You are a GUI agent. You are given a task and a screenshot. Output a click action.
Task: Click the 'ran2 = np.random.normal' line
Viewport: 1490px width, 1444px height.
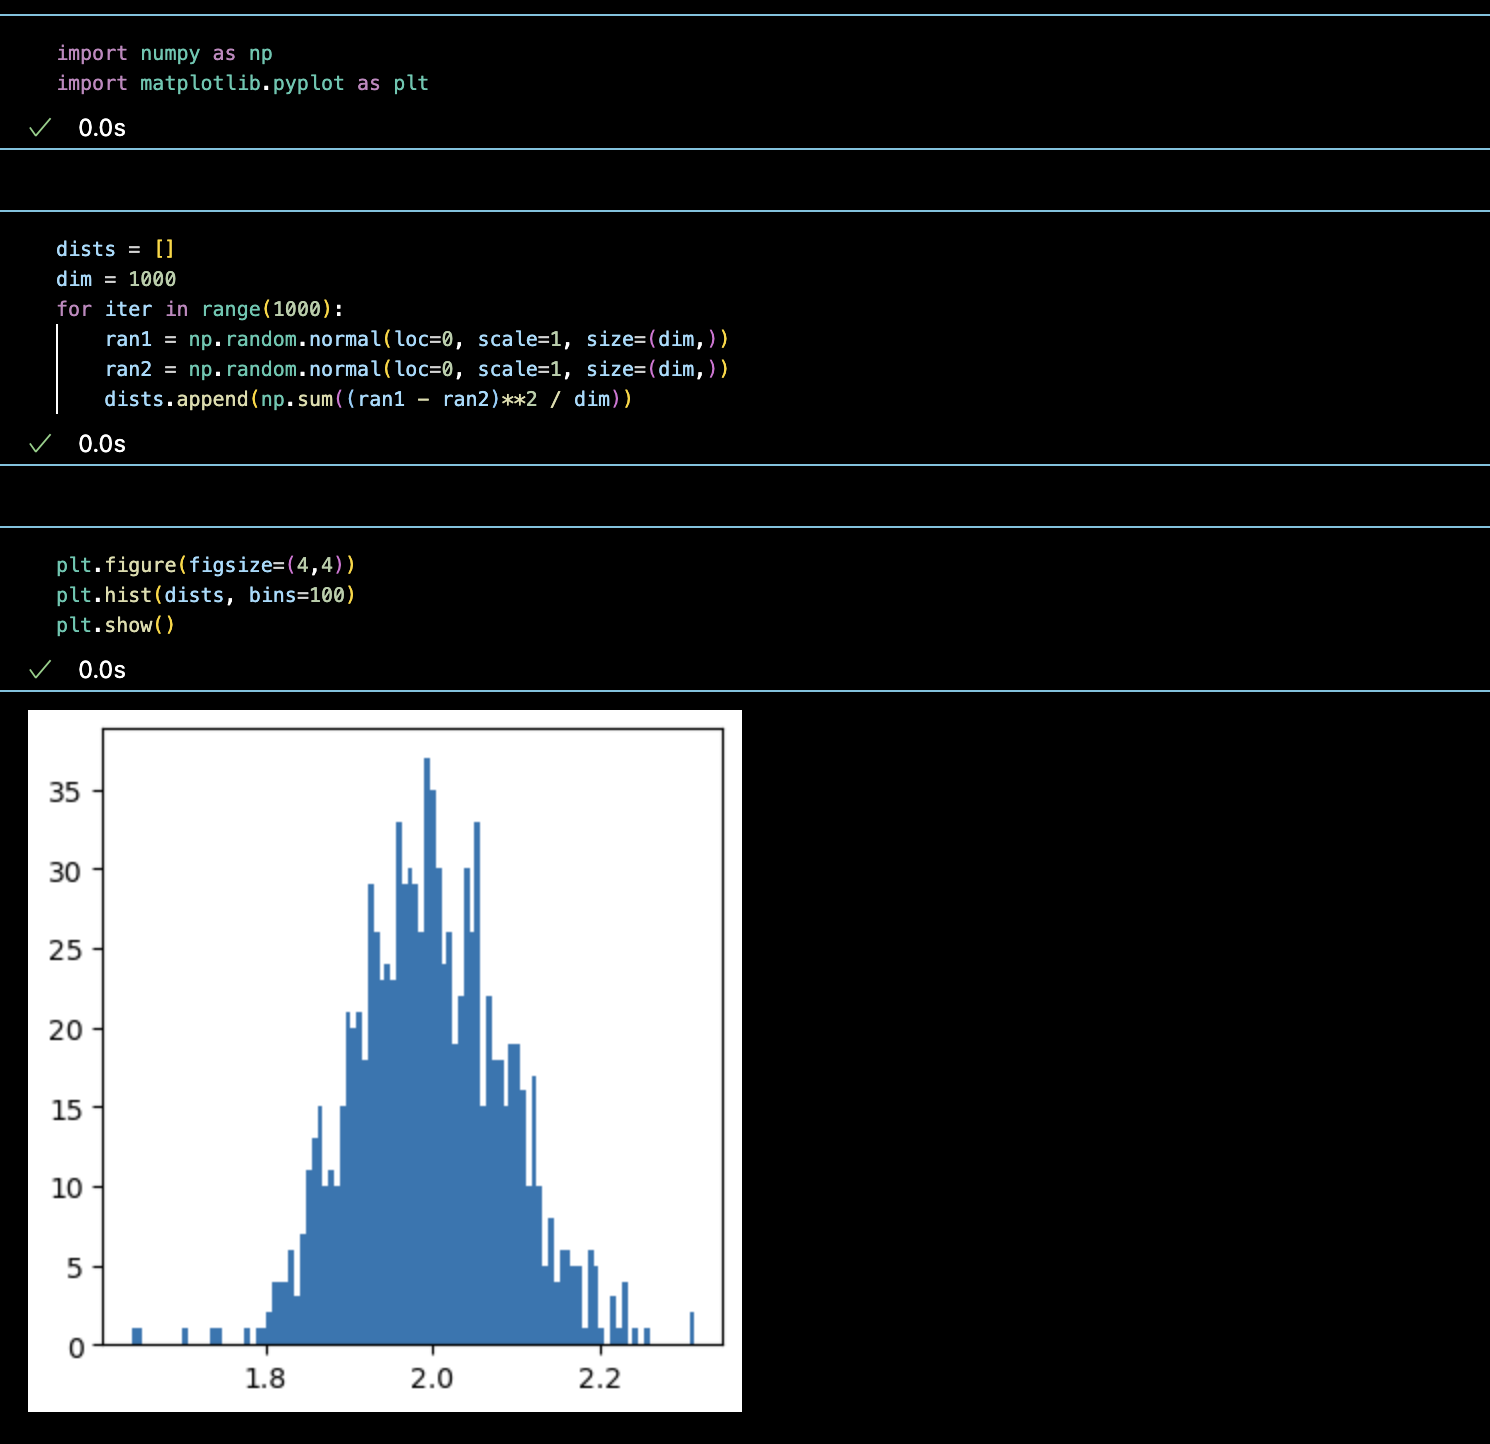point(416,369)
